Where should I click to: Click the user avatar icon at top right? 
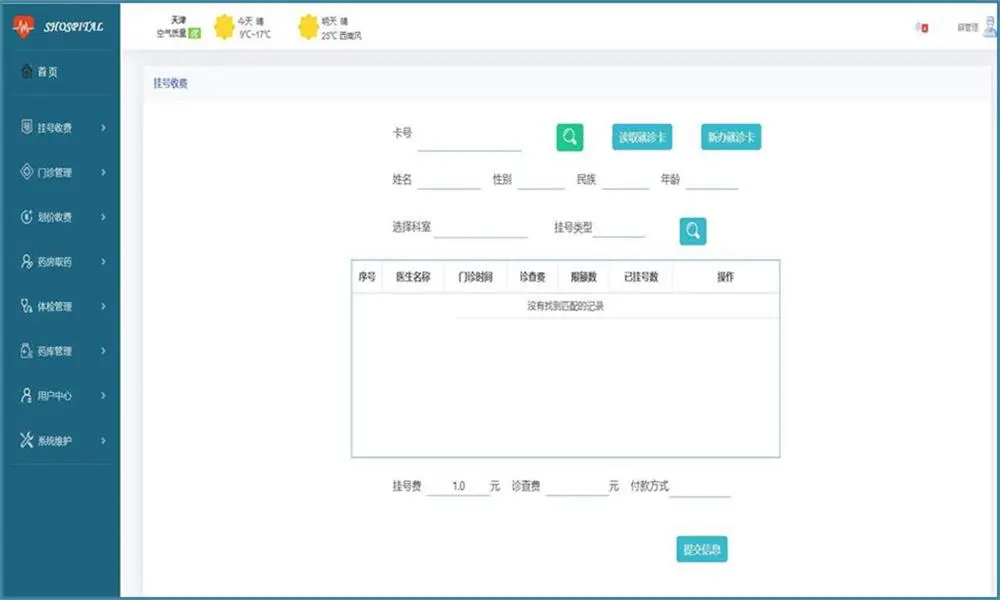[x=987, y=28]
